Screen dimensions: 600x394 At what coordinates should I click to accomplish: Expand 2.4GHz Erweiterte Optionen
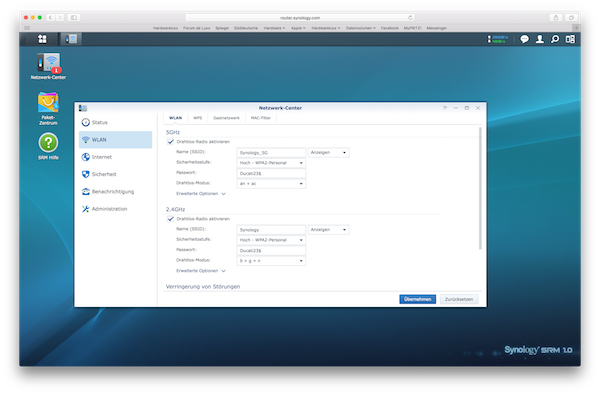201,271
